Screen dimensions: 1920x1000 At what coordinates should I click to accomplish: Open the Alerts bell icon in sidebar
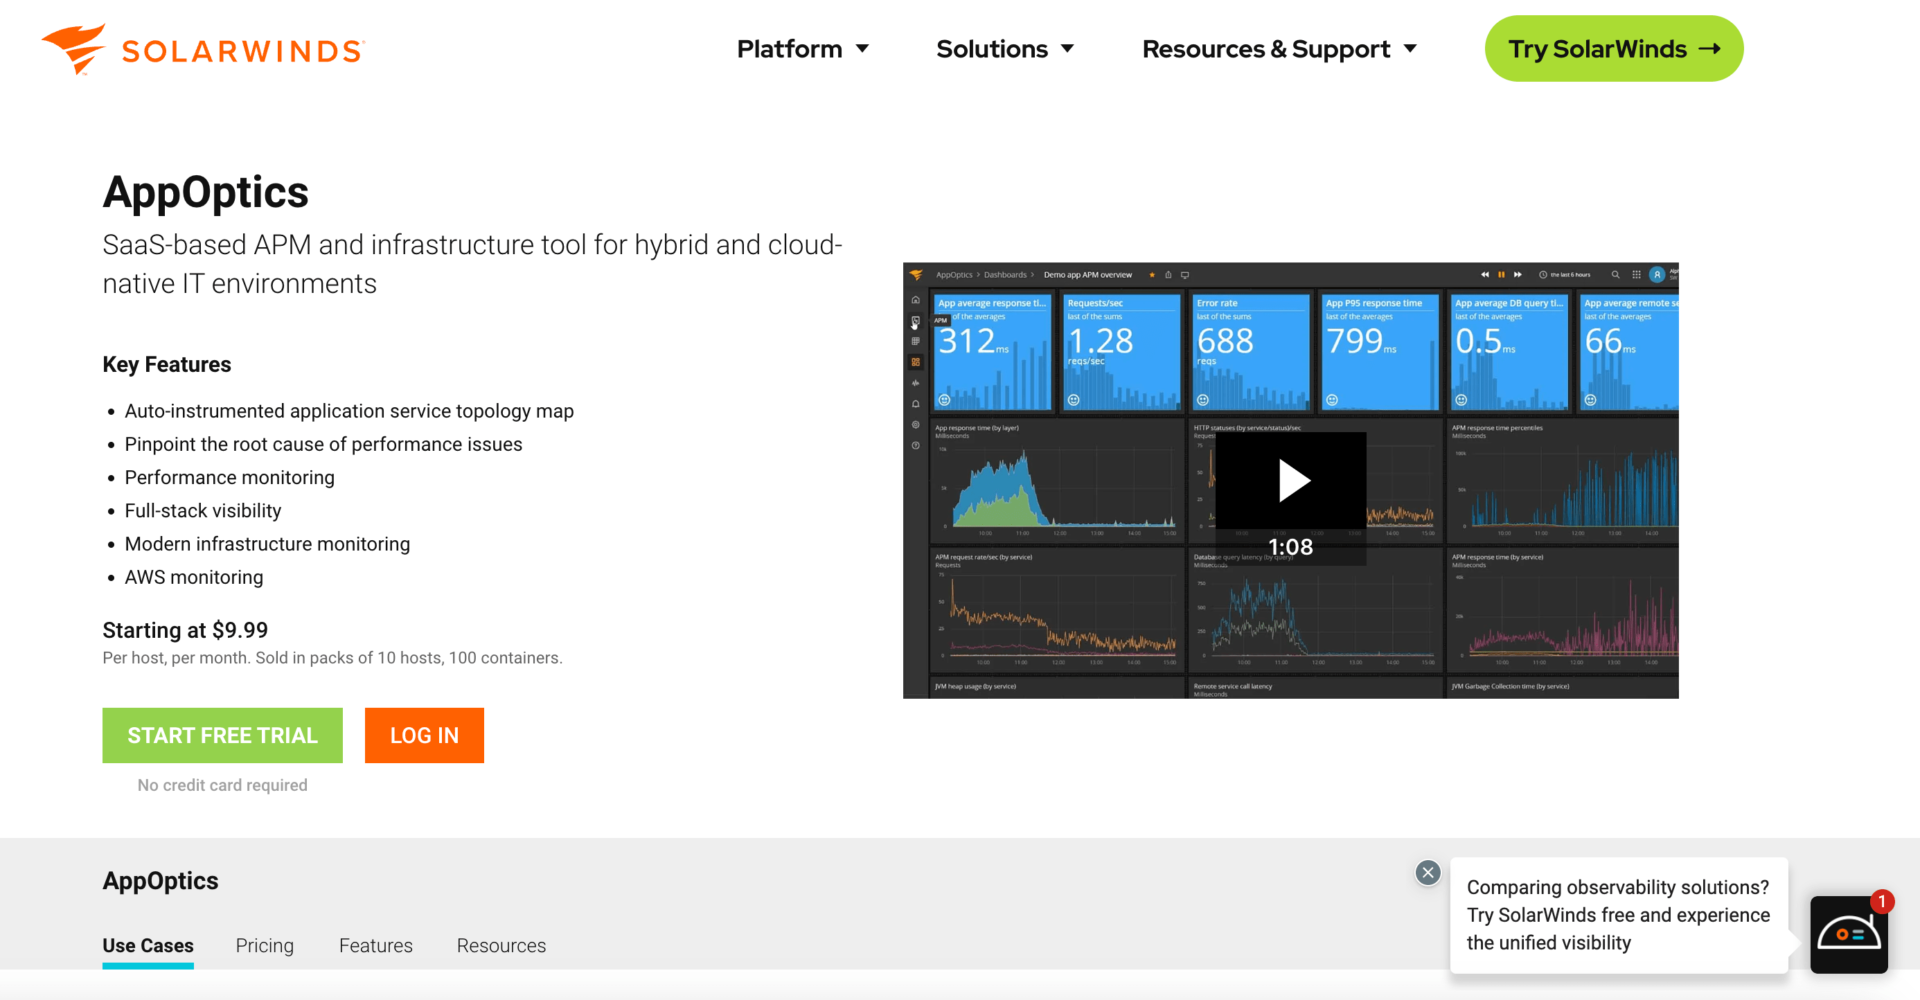pos(915,401)
